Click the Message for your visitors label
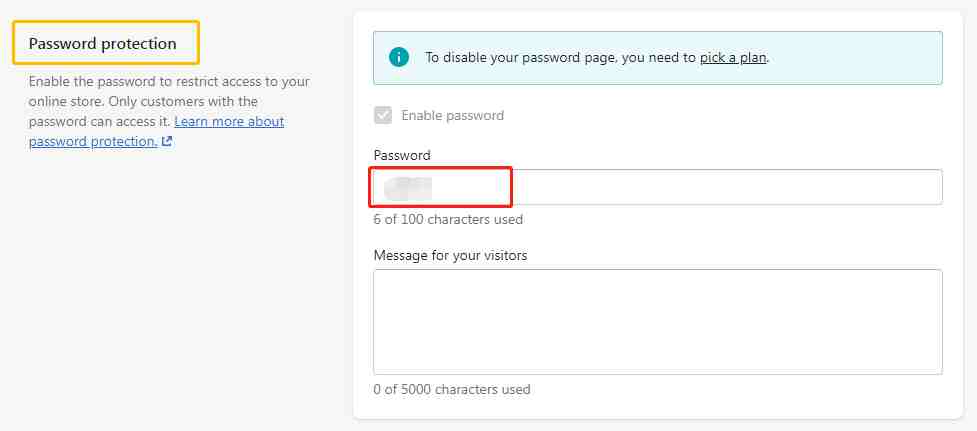 pyautogui.click(x=450, y=255)
